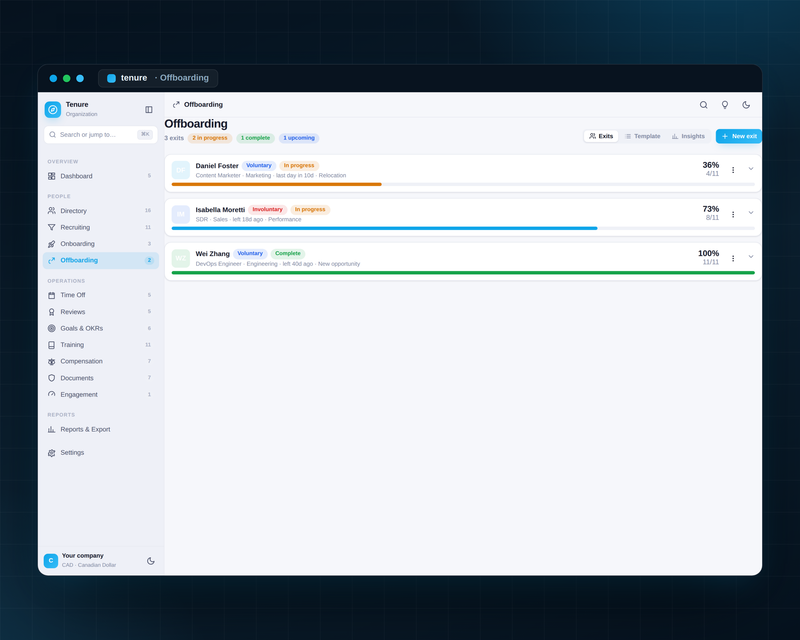Image resolution: width=800 pixels, height=640 pixels.
Task: Click Voluntary tag on Daniel Foster
Action: [x=259, y=166]
